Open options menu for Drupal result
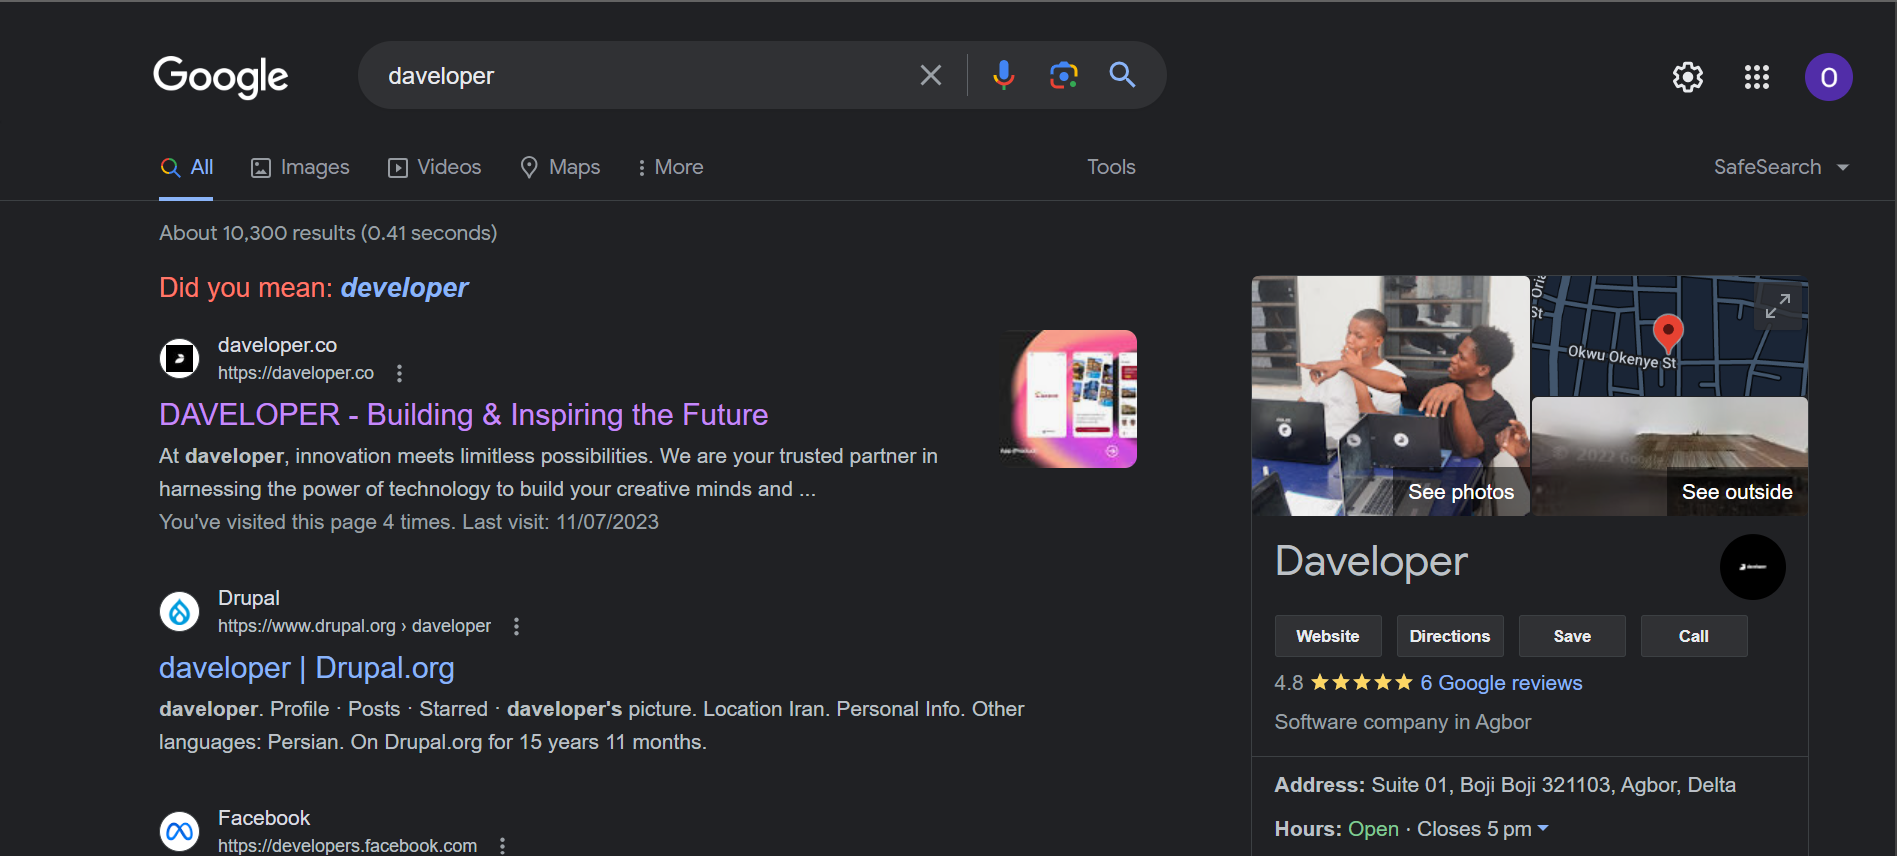The image size is (1897, 856). 516,626
